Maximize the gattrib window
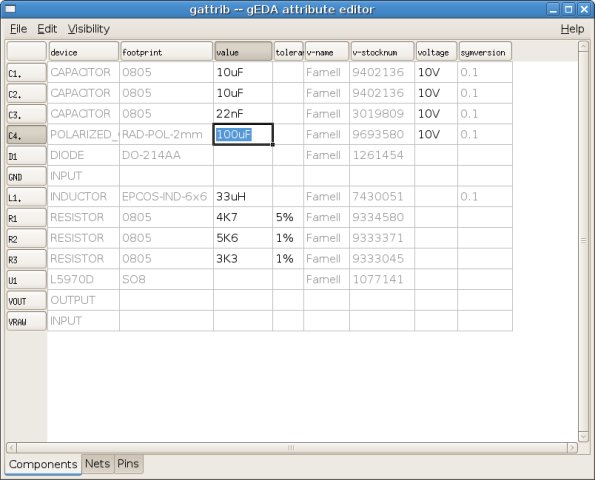 pos(568,9)
